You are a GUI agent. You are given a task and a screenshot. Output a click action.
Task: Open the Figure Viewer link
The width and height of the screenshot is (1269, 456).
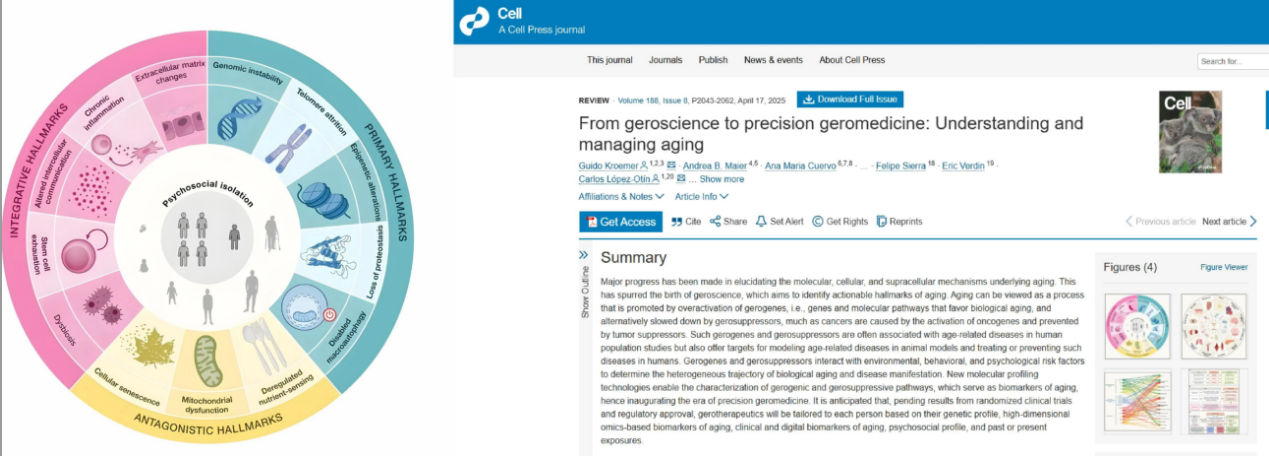1224,268
